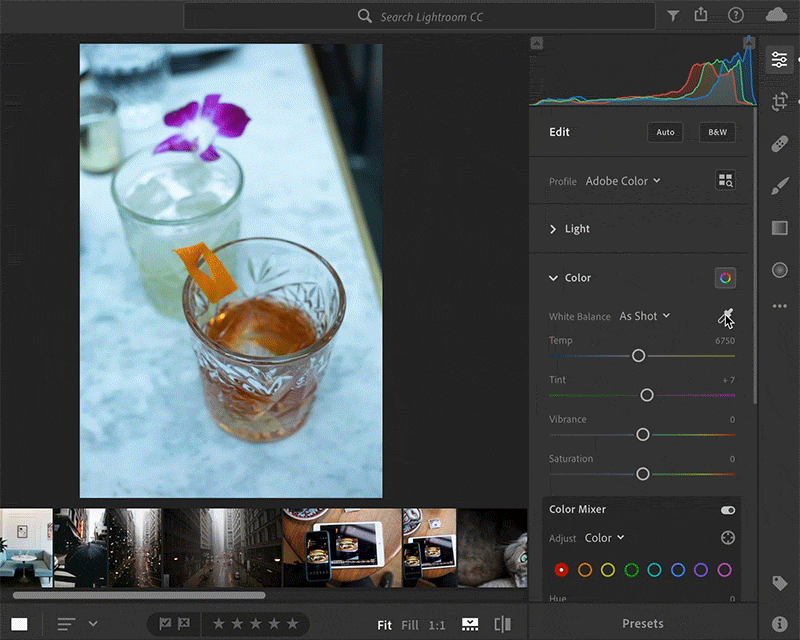Click the share export icon
The height and width of the screenshot is (640, 800).
click(x=701, y=15)
